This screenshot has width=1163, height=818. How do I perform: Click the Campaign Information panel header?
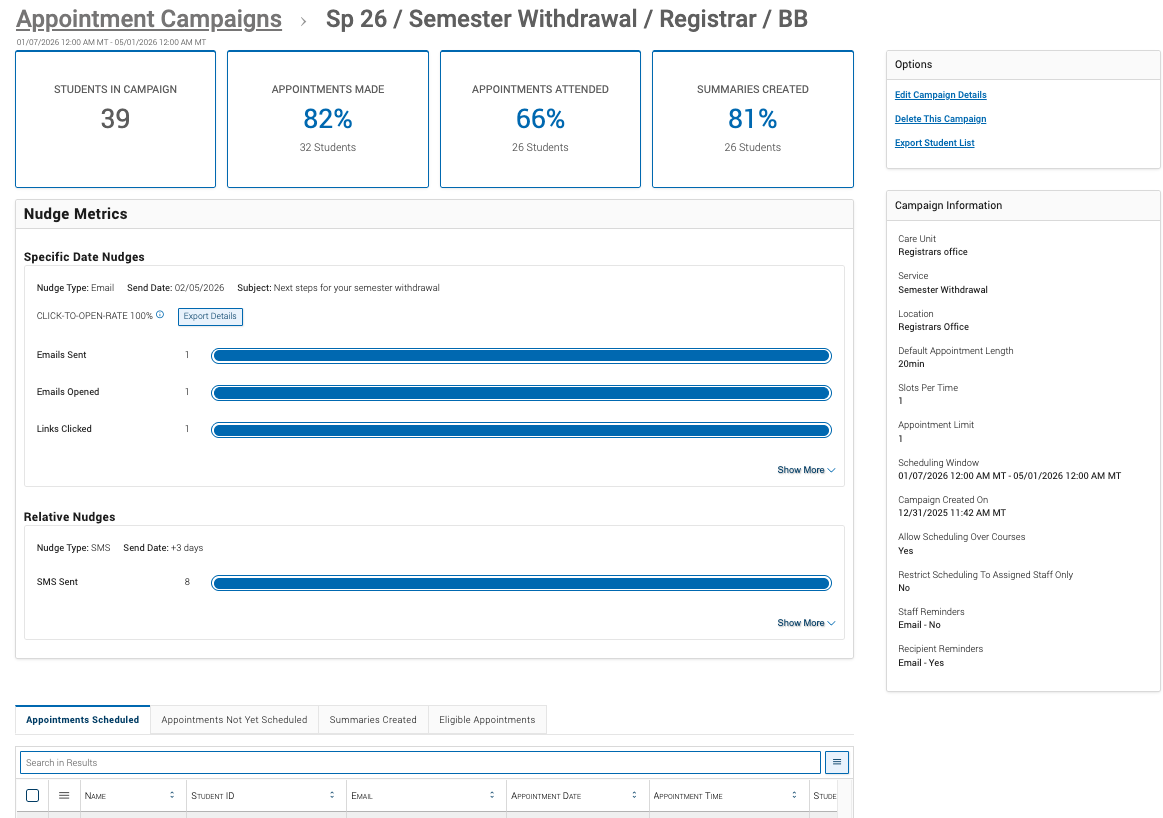tap(1023, 206)
